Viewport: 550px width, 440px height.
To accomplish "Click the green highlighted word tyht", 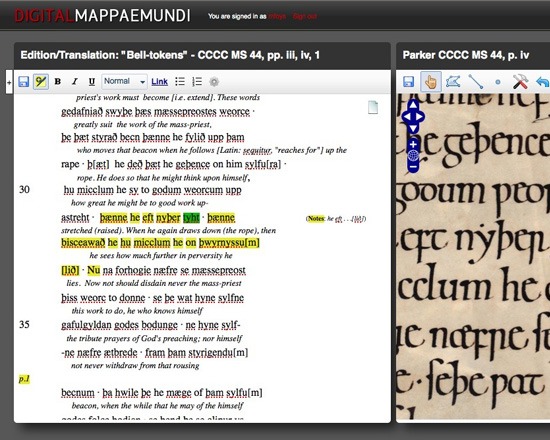I will pyautogui.click(x=191, y=218).
